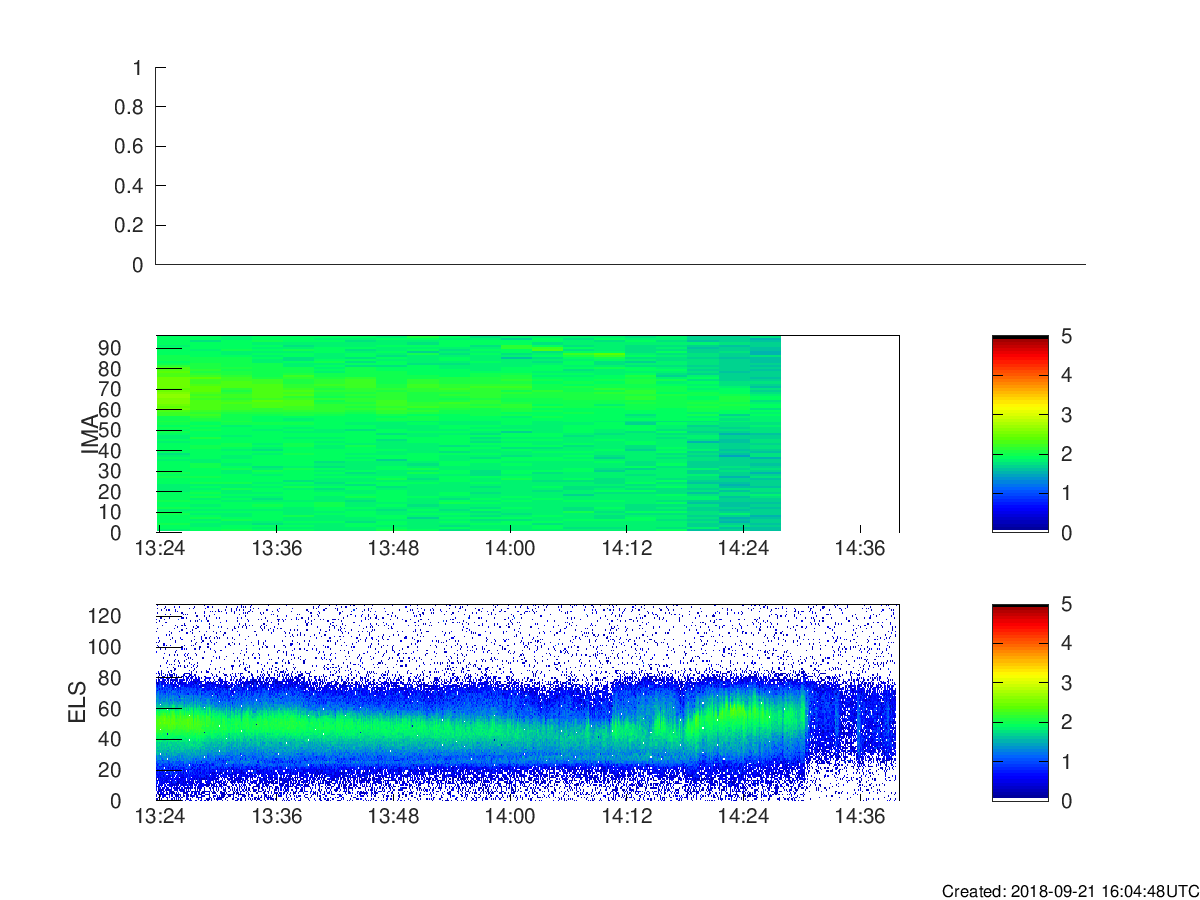Click the 13:36 time label under the IMA plot
The height and width of the screenshot is (900, 1200).
276,548
